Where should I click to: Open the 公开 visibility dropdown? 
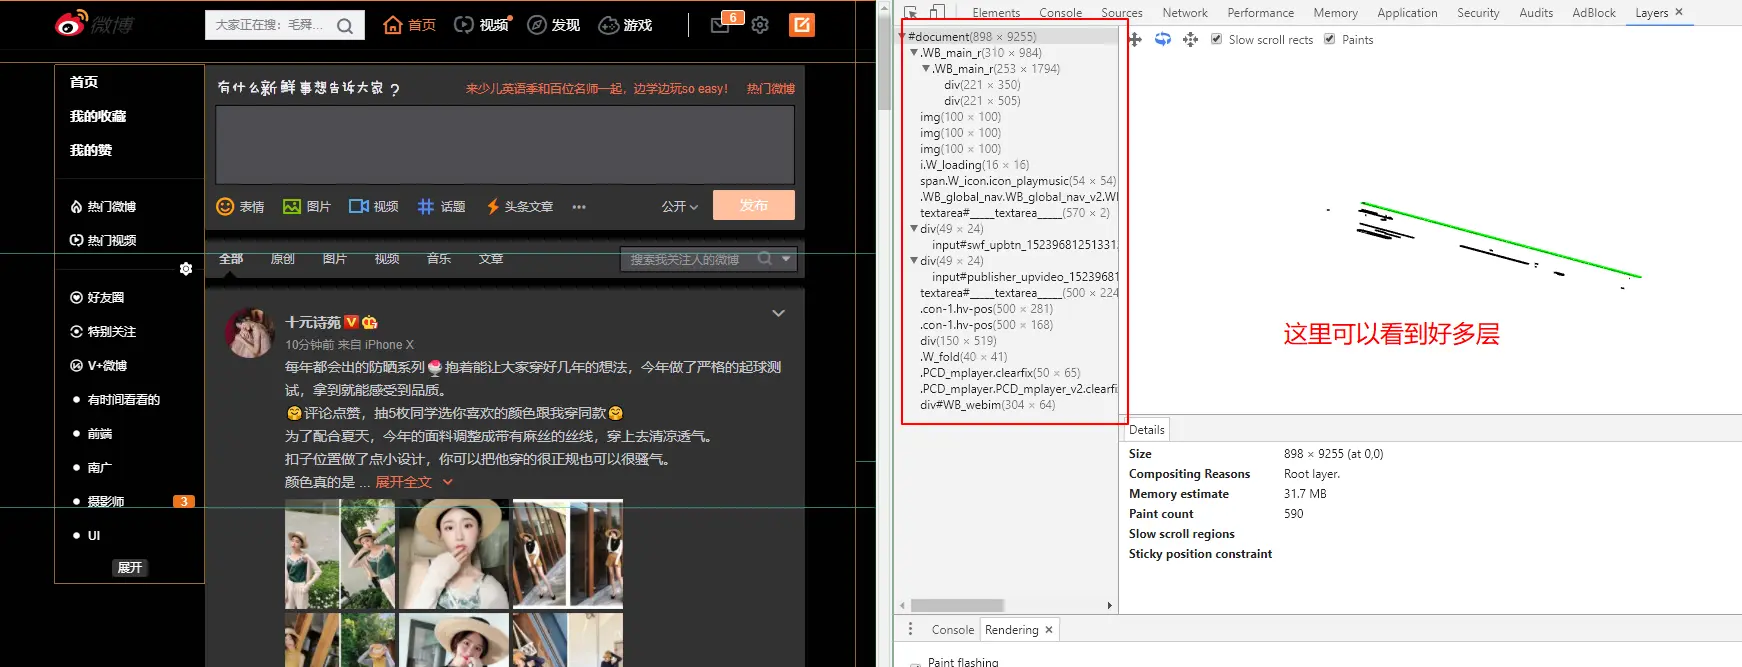[x=680, y=206]
